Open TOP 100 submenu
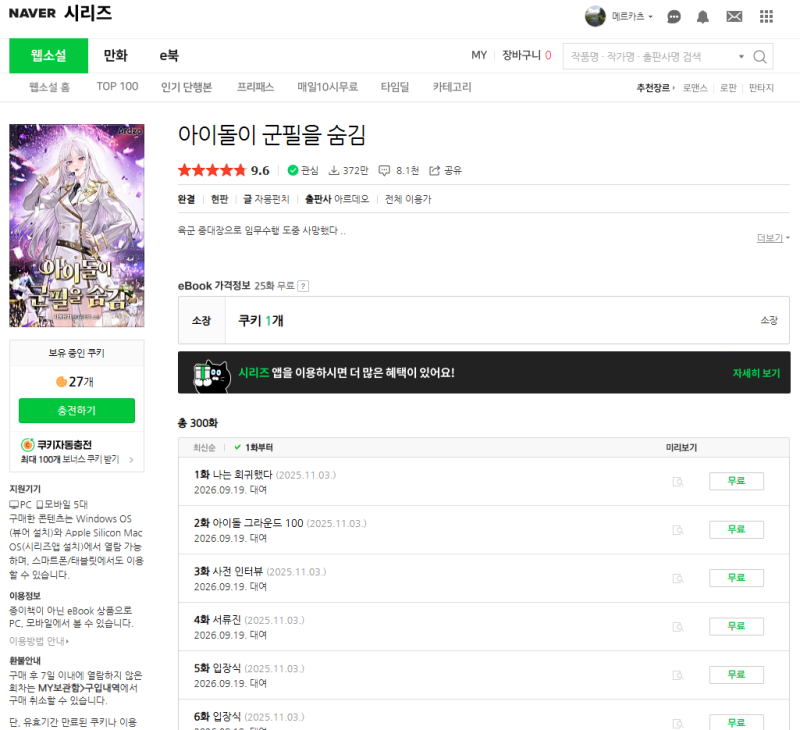800x730 pixels. click(x=117, y=87)
